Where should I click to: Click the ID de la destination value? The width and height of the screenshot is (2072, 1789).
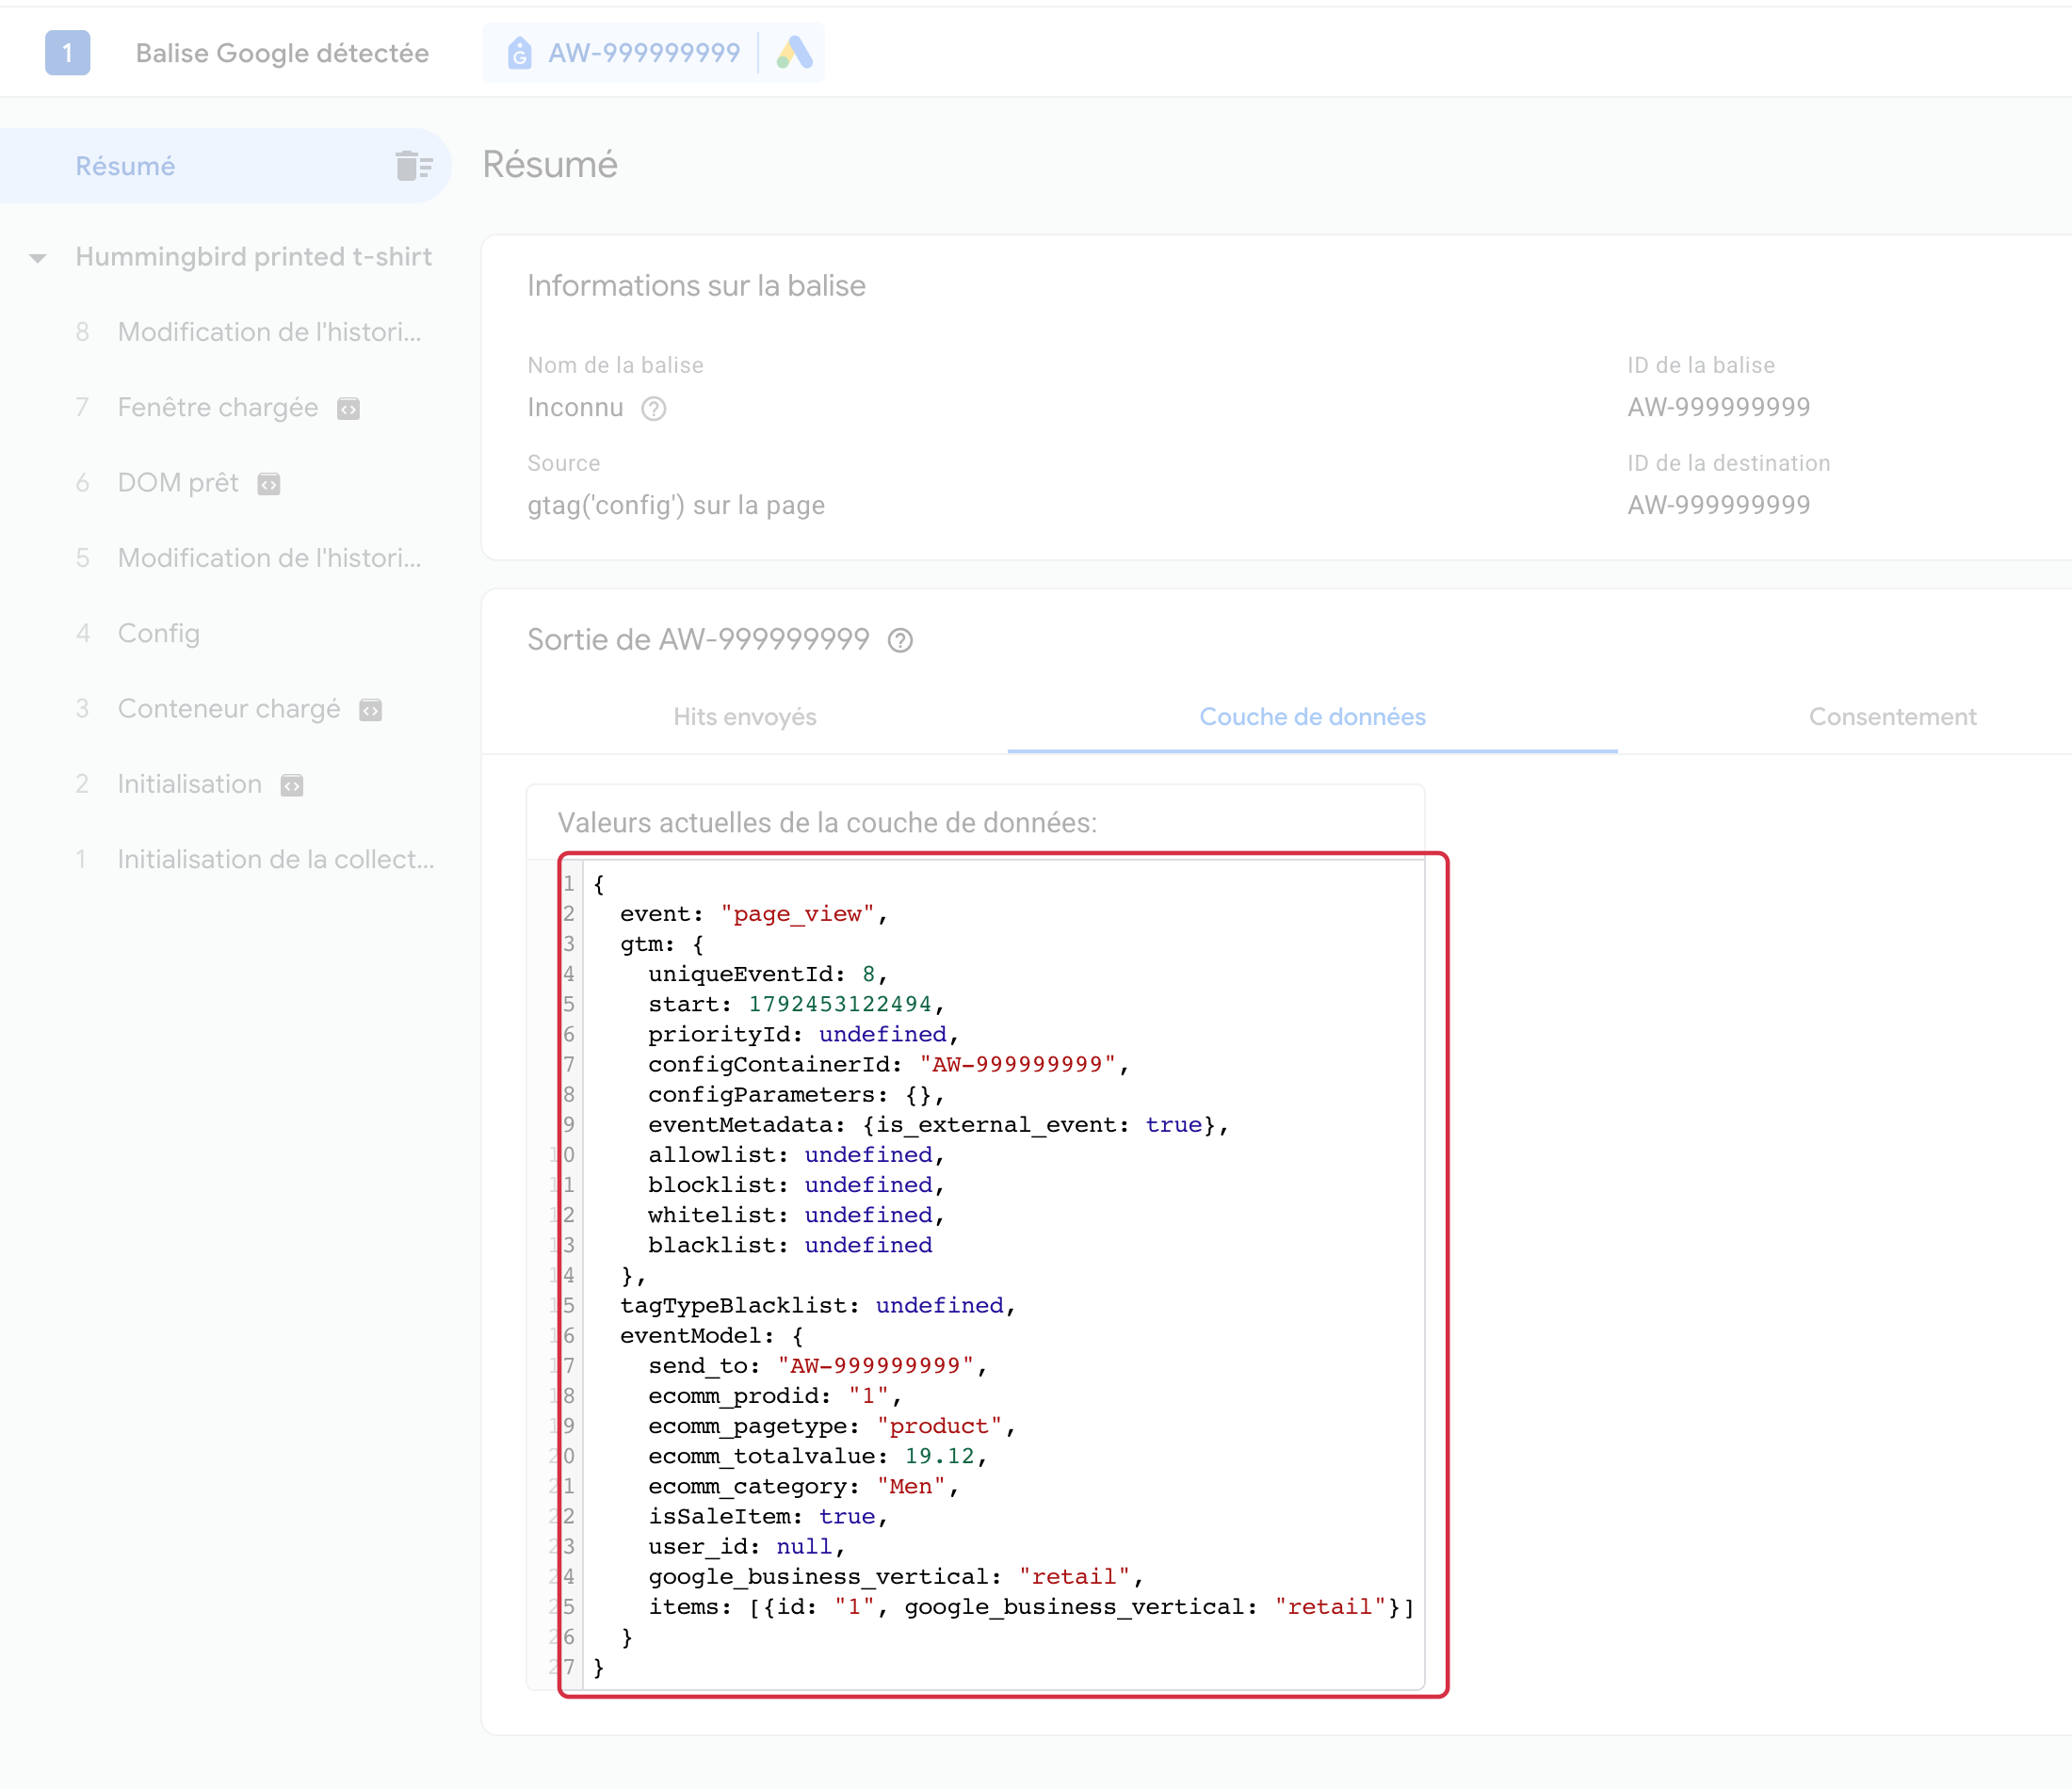[x=1718, y=505]
